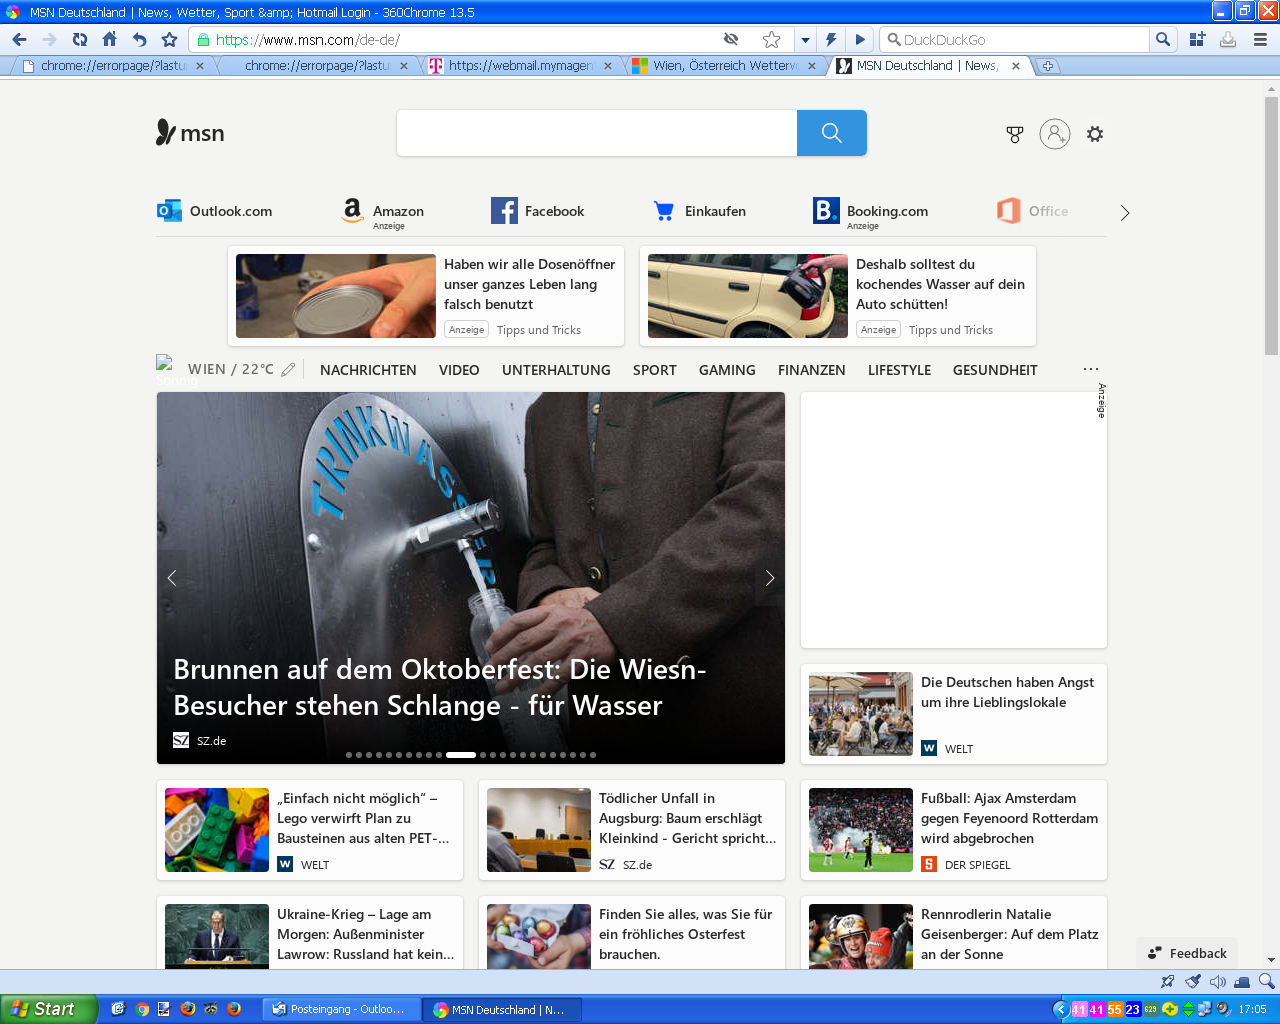Screen dimensions: 1280x1024
Task: Click the play arrow icon in the toolbar
Action: (860, 40)
